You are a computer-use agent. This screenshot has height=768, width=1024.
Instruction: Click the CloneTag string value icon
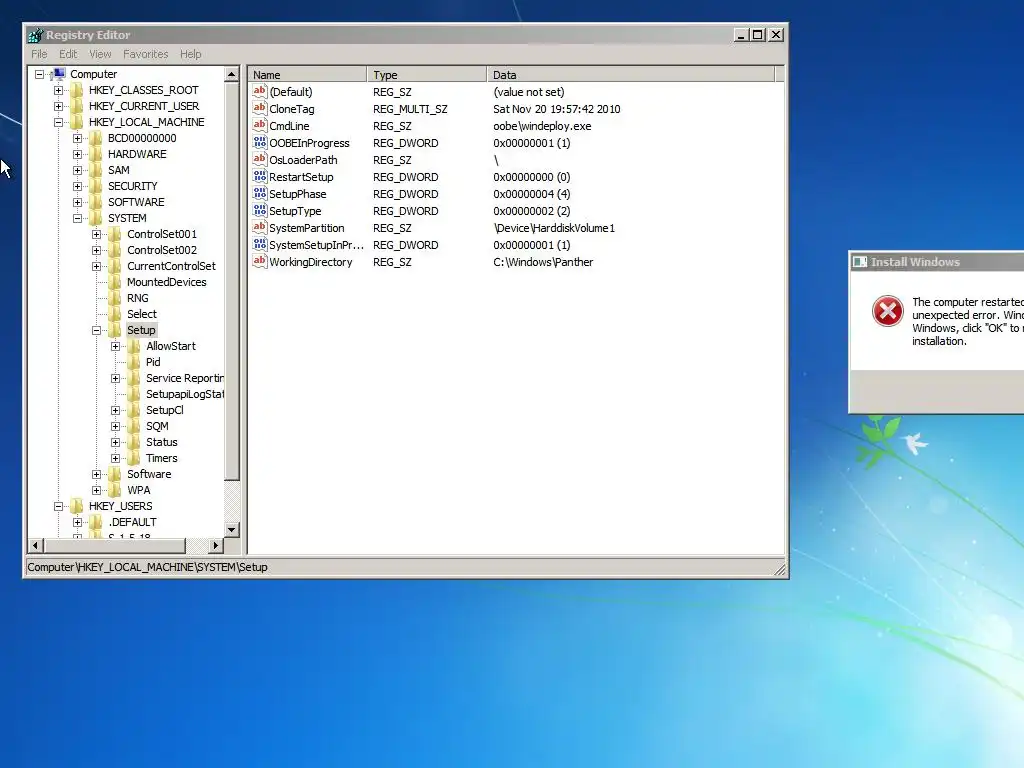259,108
